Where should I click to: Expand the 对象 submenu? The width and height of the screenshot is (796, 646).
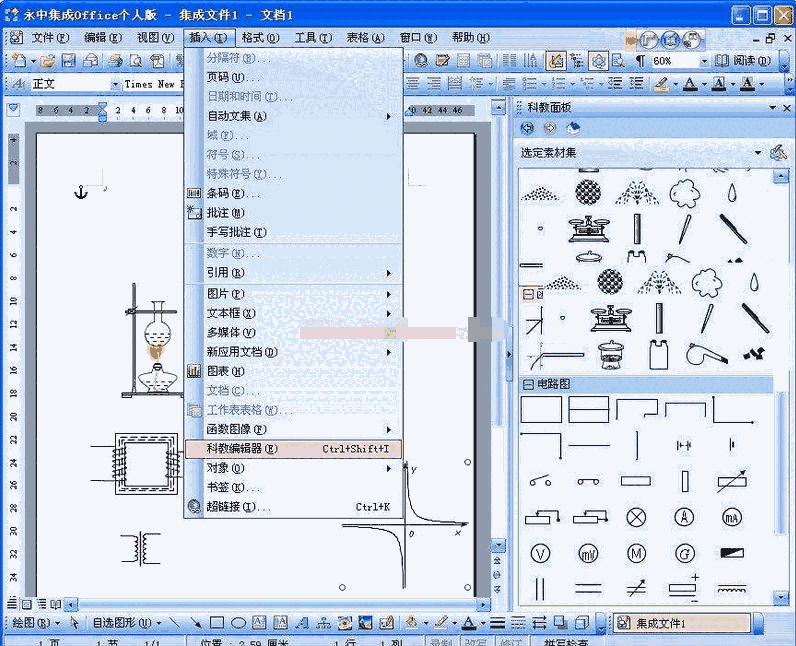tap(293, 468)
